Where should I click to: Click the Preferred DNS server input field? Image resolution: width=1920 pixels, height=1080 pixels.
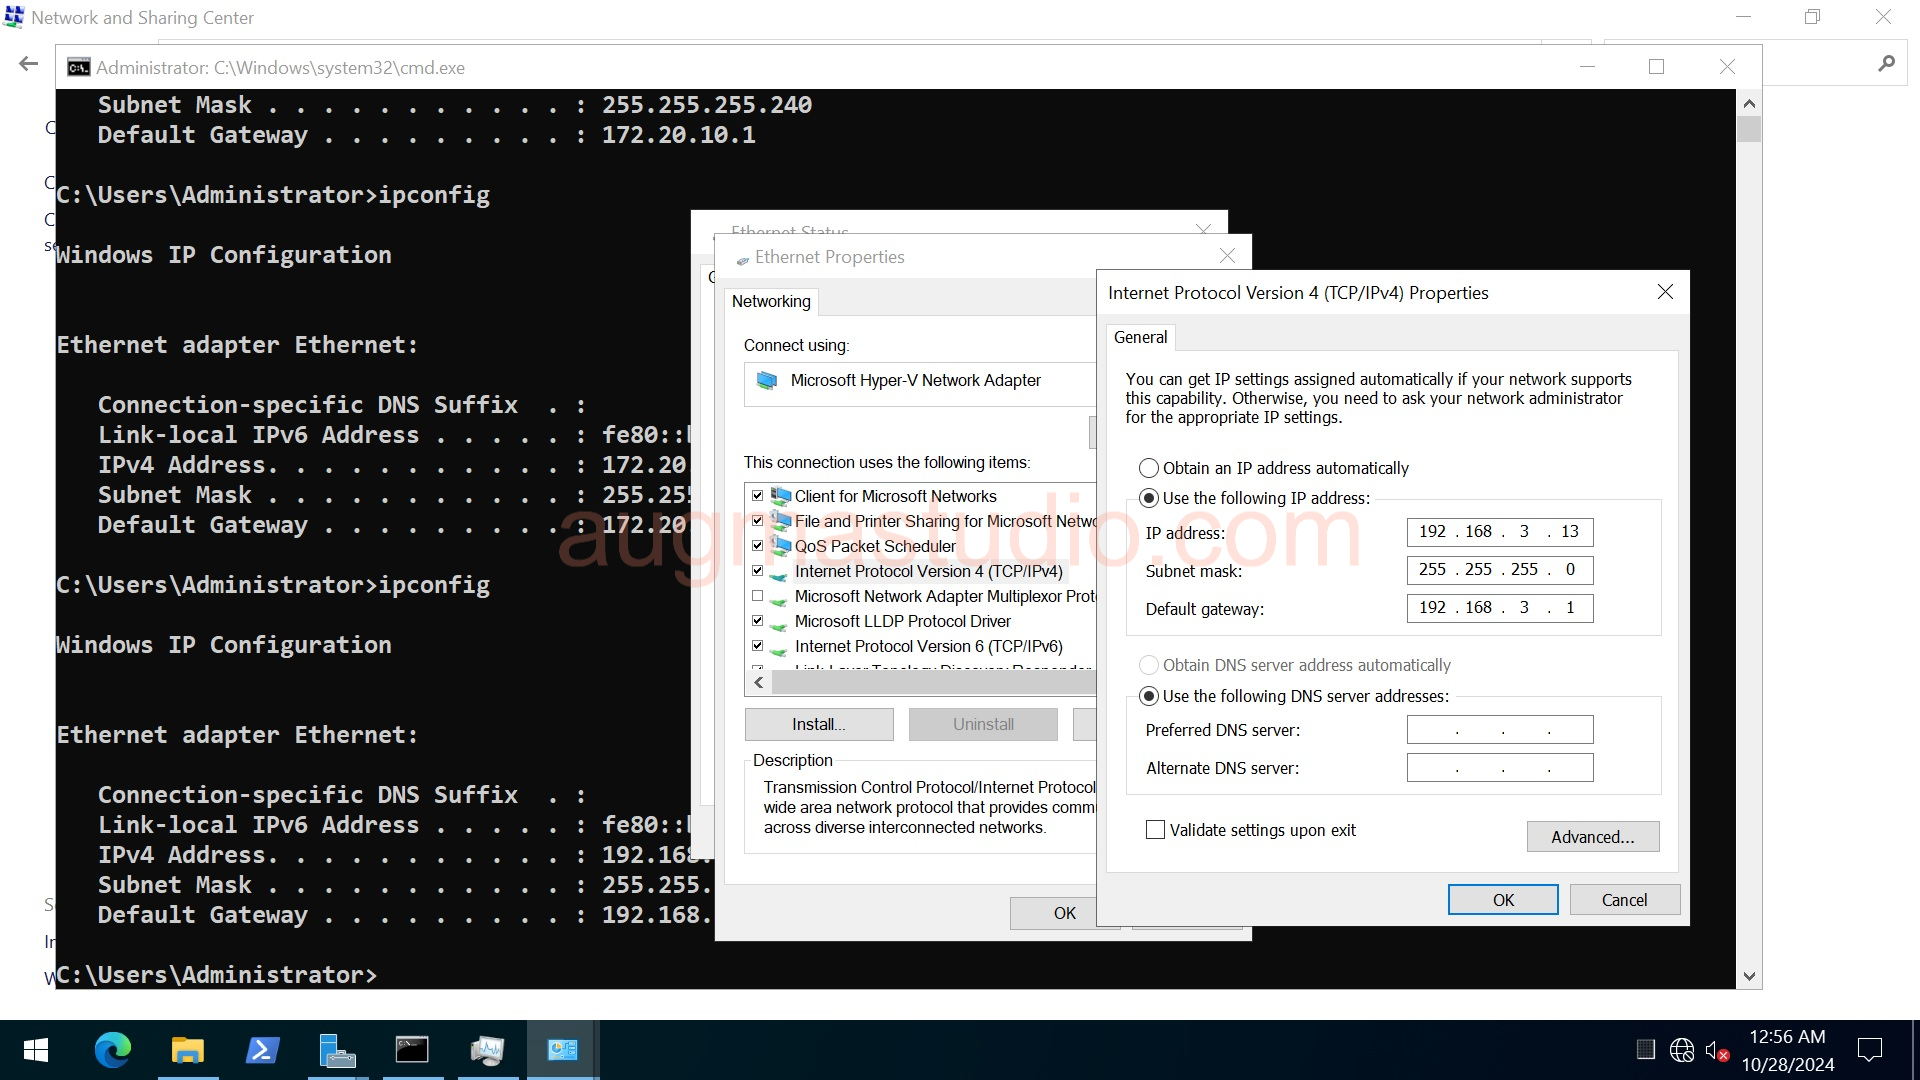click(1499, 729)
